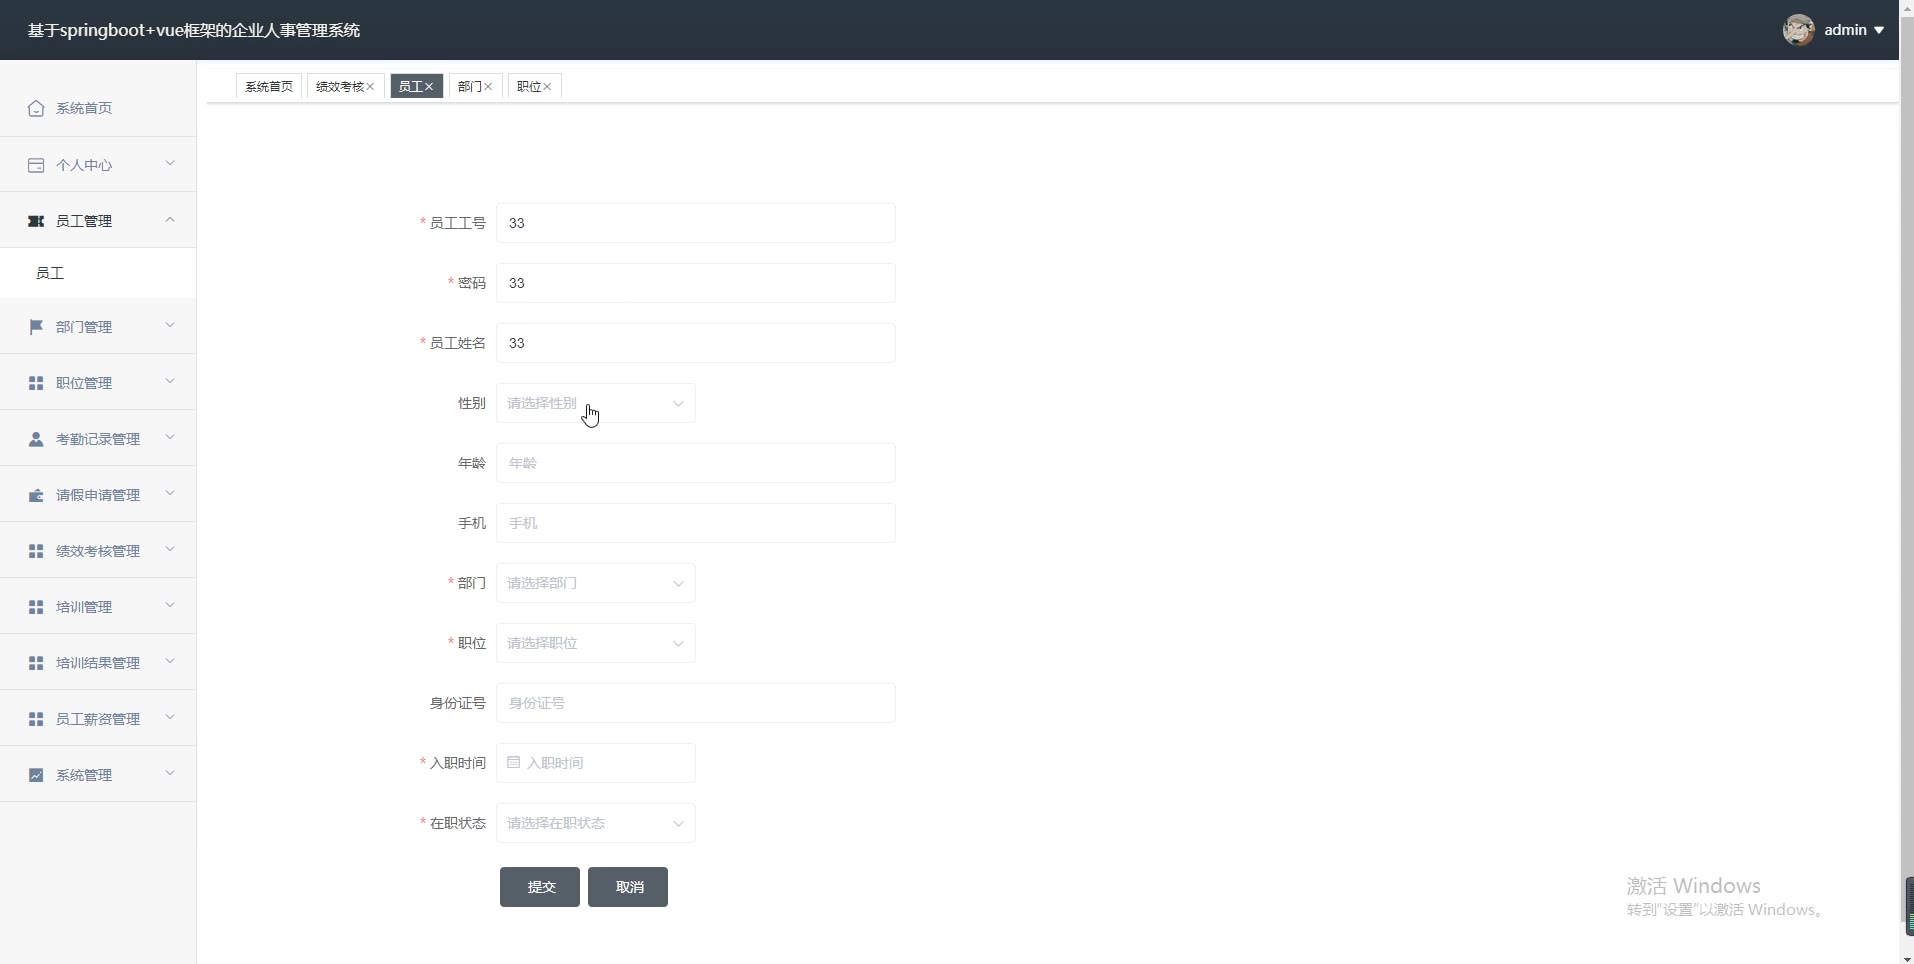Expand the 系统管理 menu chevron

(x=170, y=773)
